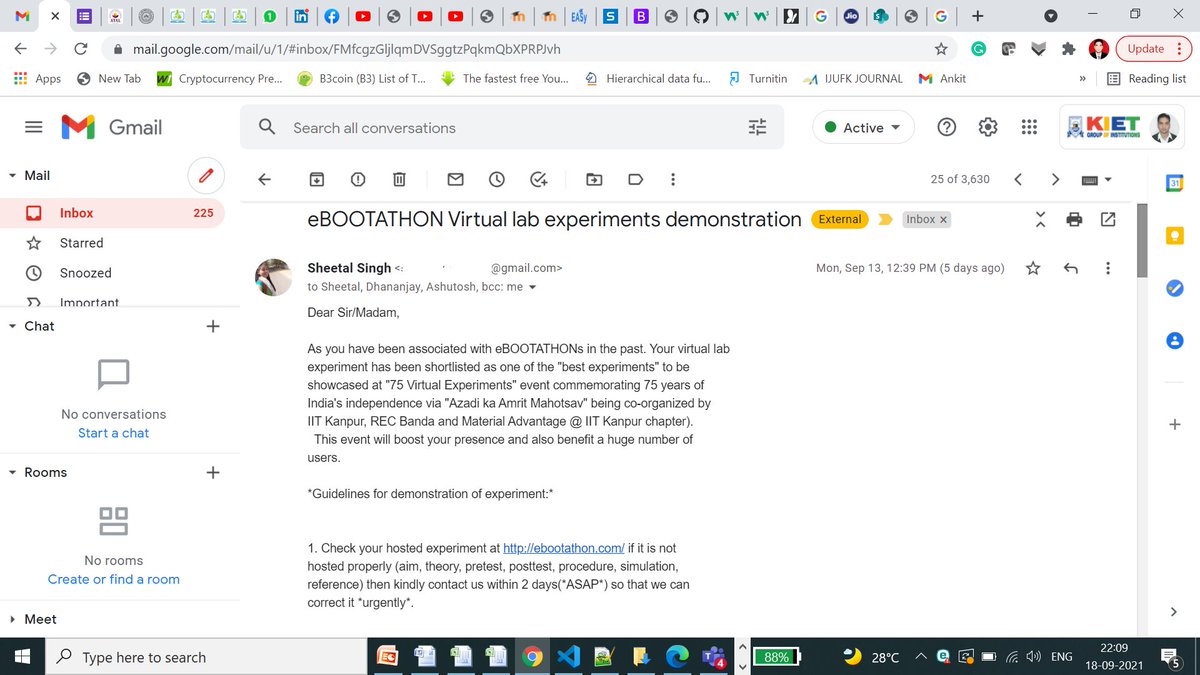The width and height of the screenshot is (1200, 675).
Task: Hide the side panel chevron
Action: (x=1174, y=612)
